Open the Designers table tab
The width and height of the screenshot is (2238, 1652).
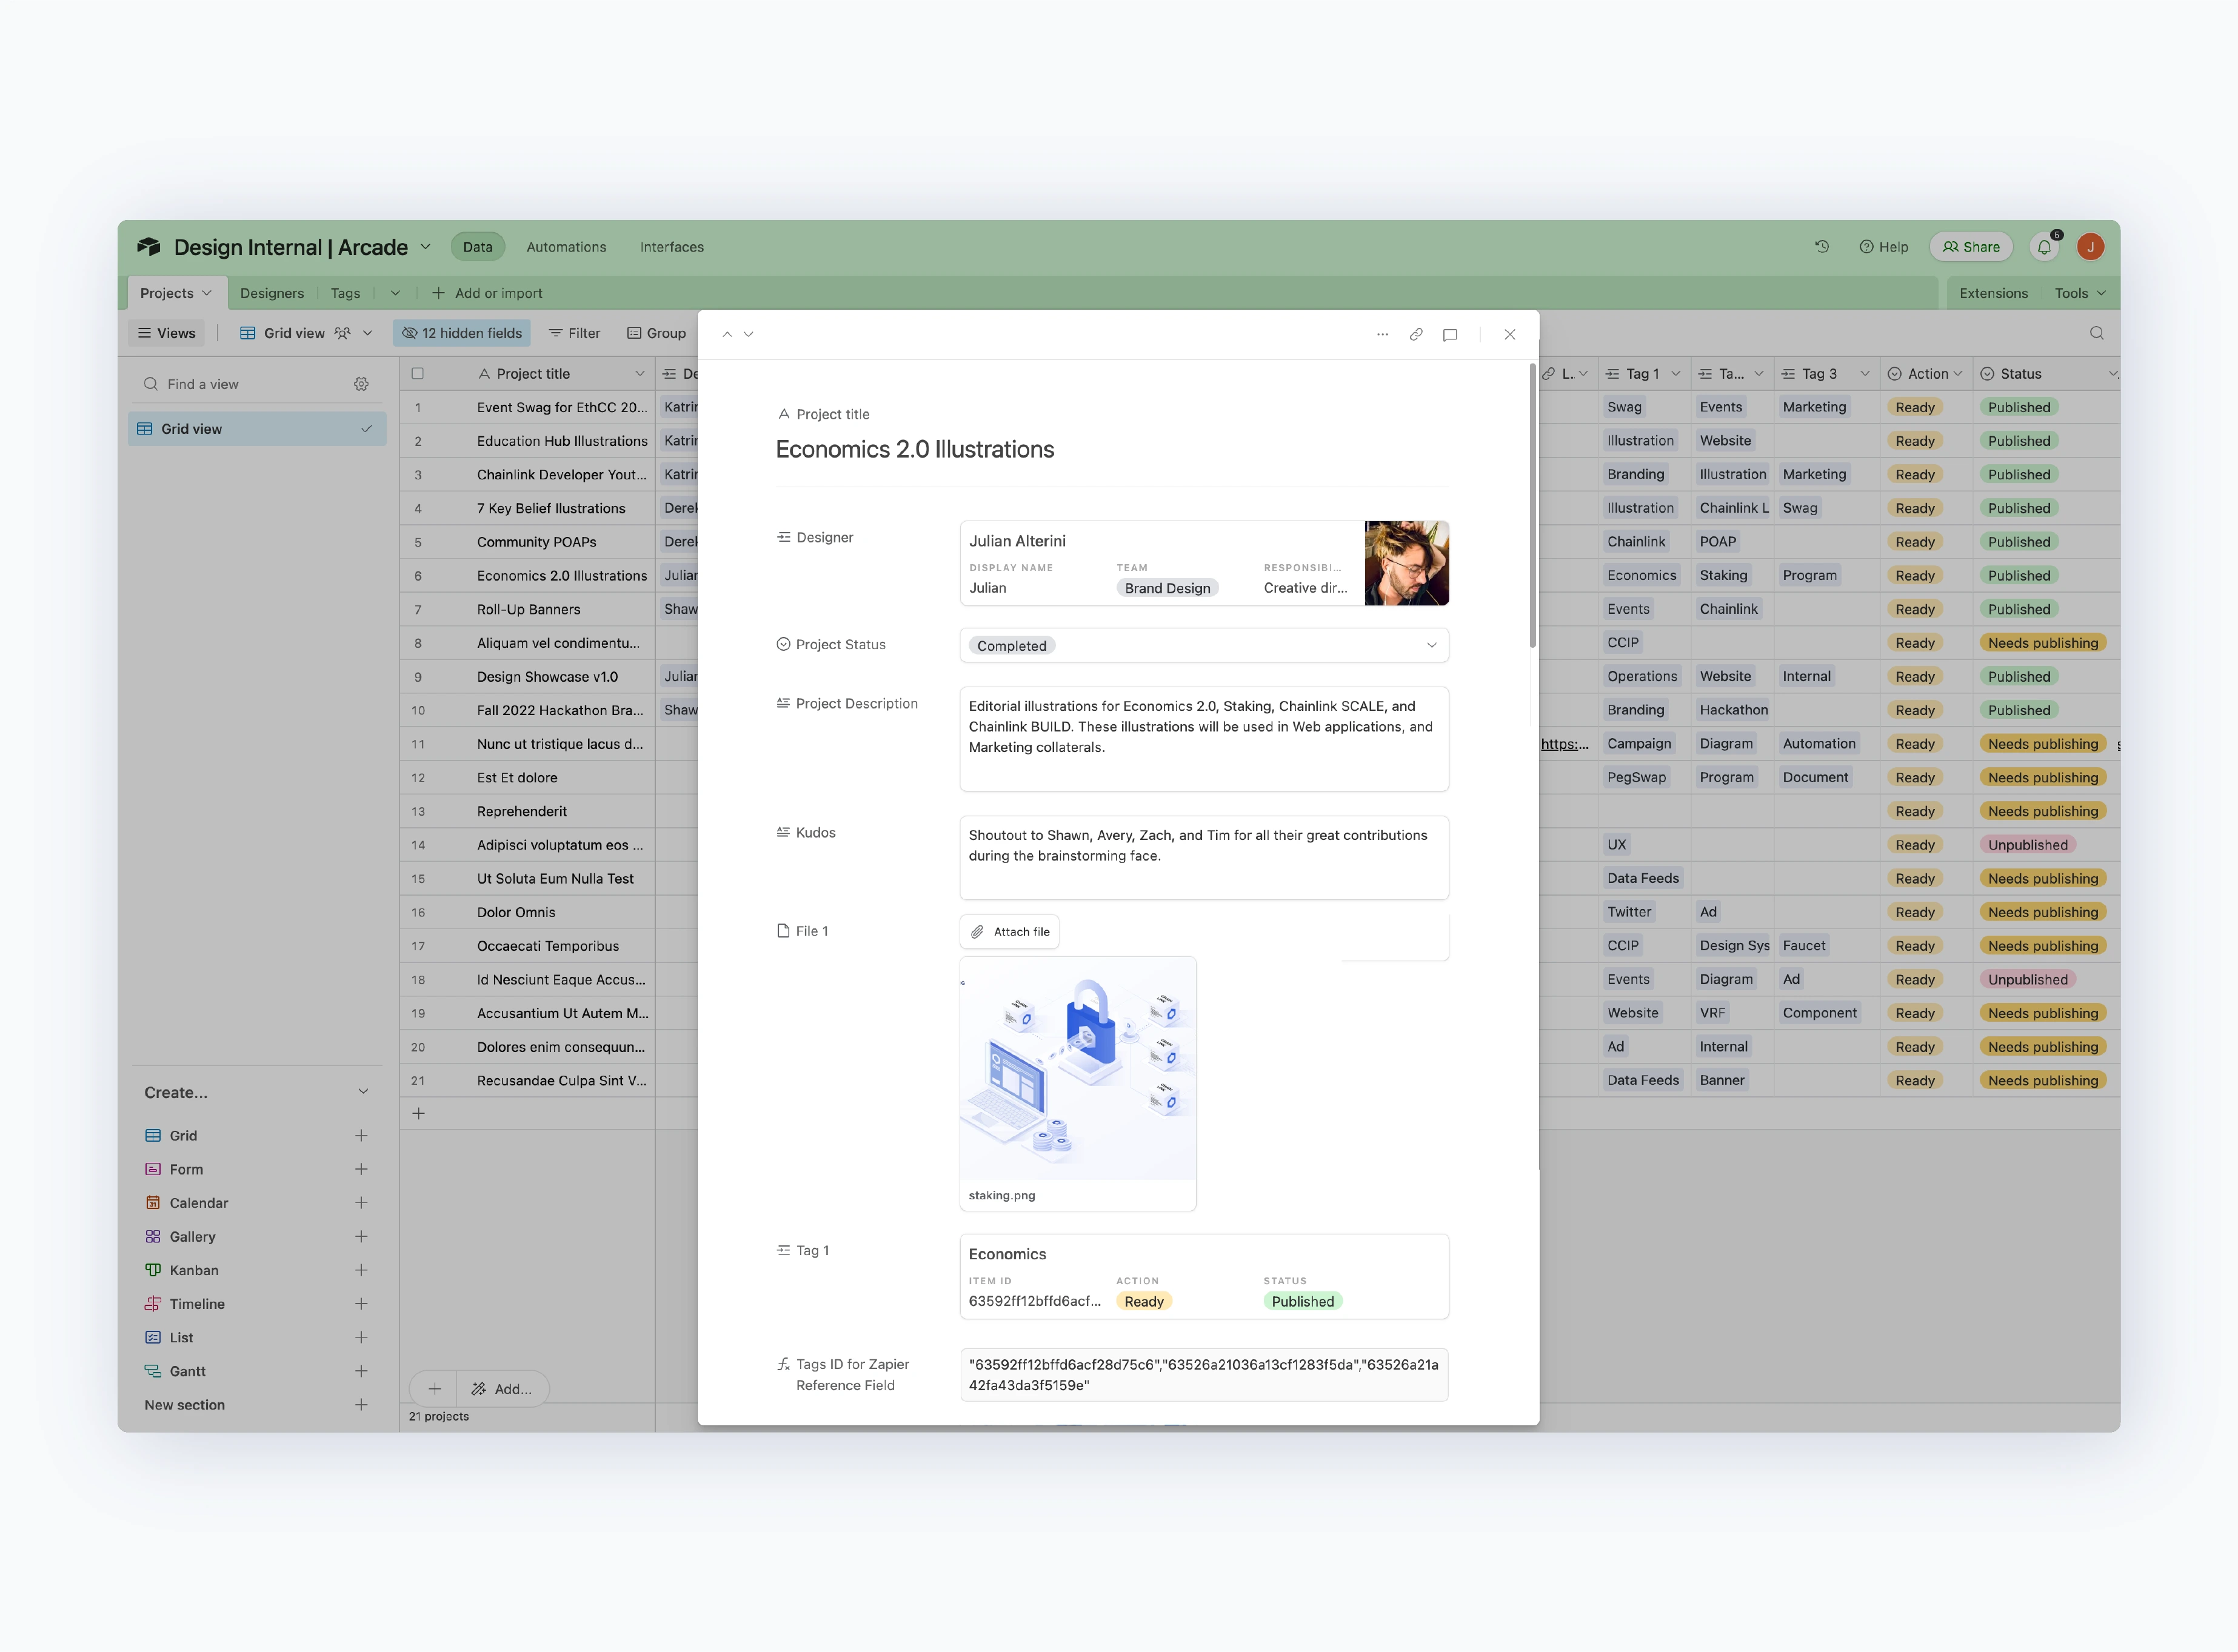click(x=272, y=292)
